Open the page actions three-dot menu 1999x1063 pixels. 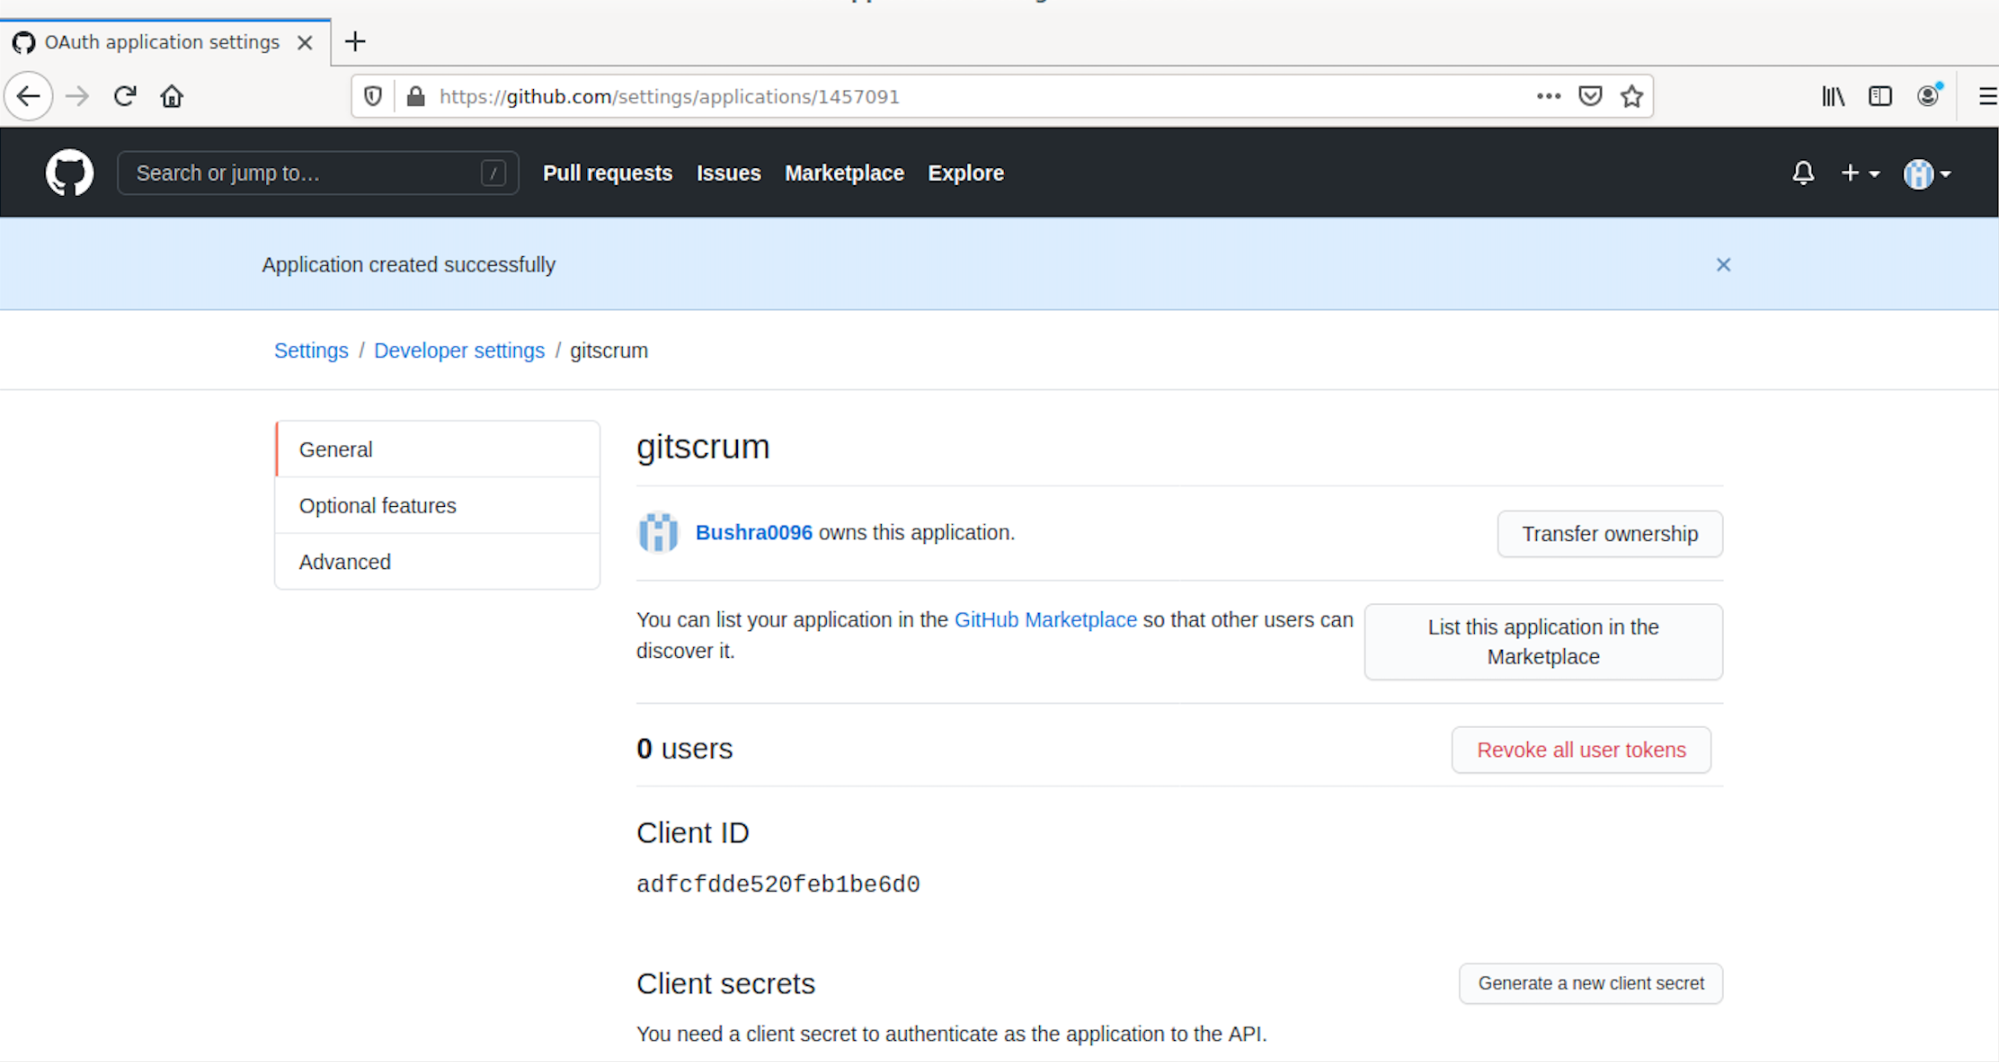pos(1548,96)
